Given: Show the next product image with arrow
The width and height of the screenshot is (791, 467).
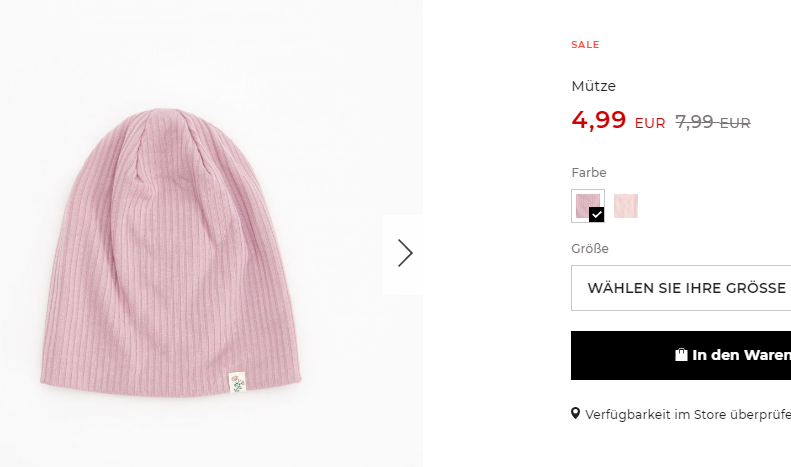Looking at the screenshot, I should pos(405,253).
